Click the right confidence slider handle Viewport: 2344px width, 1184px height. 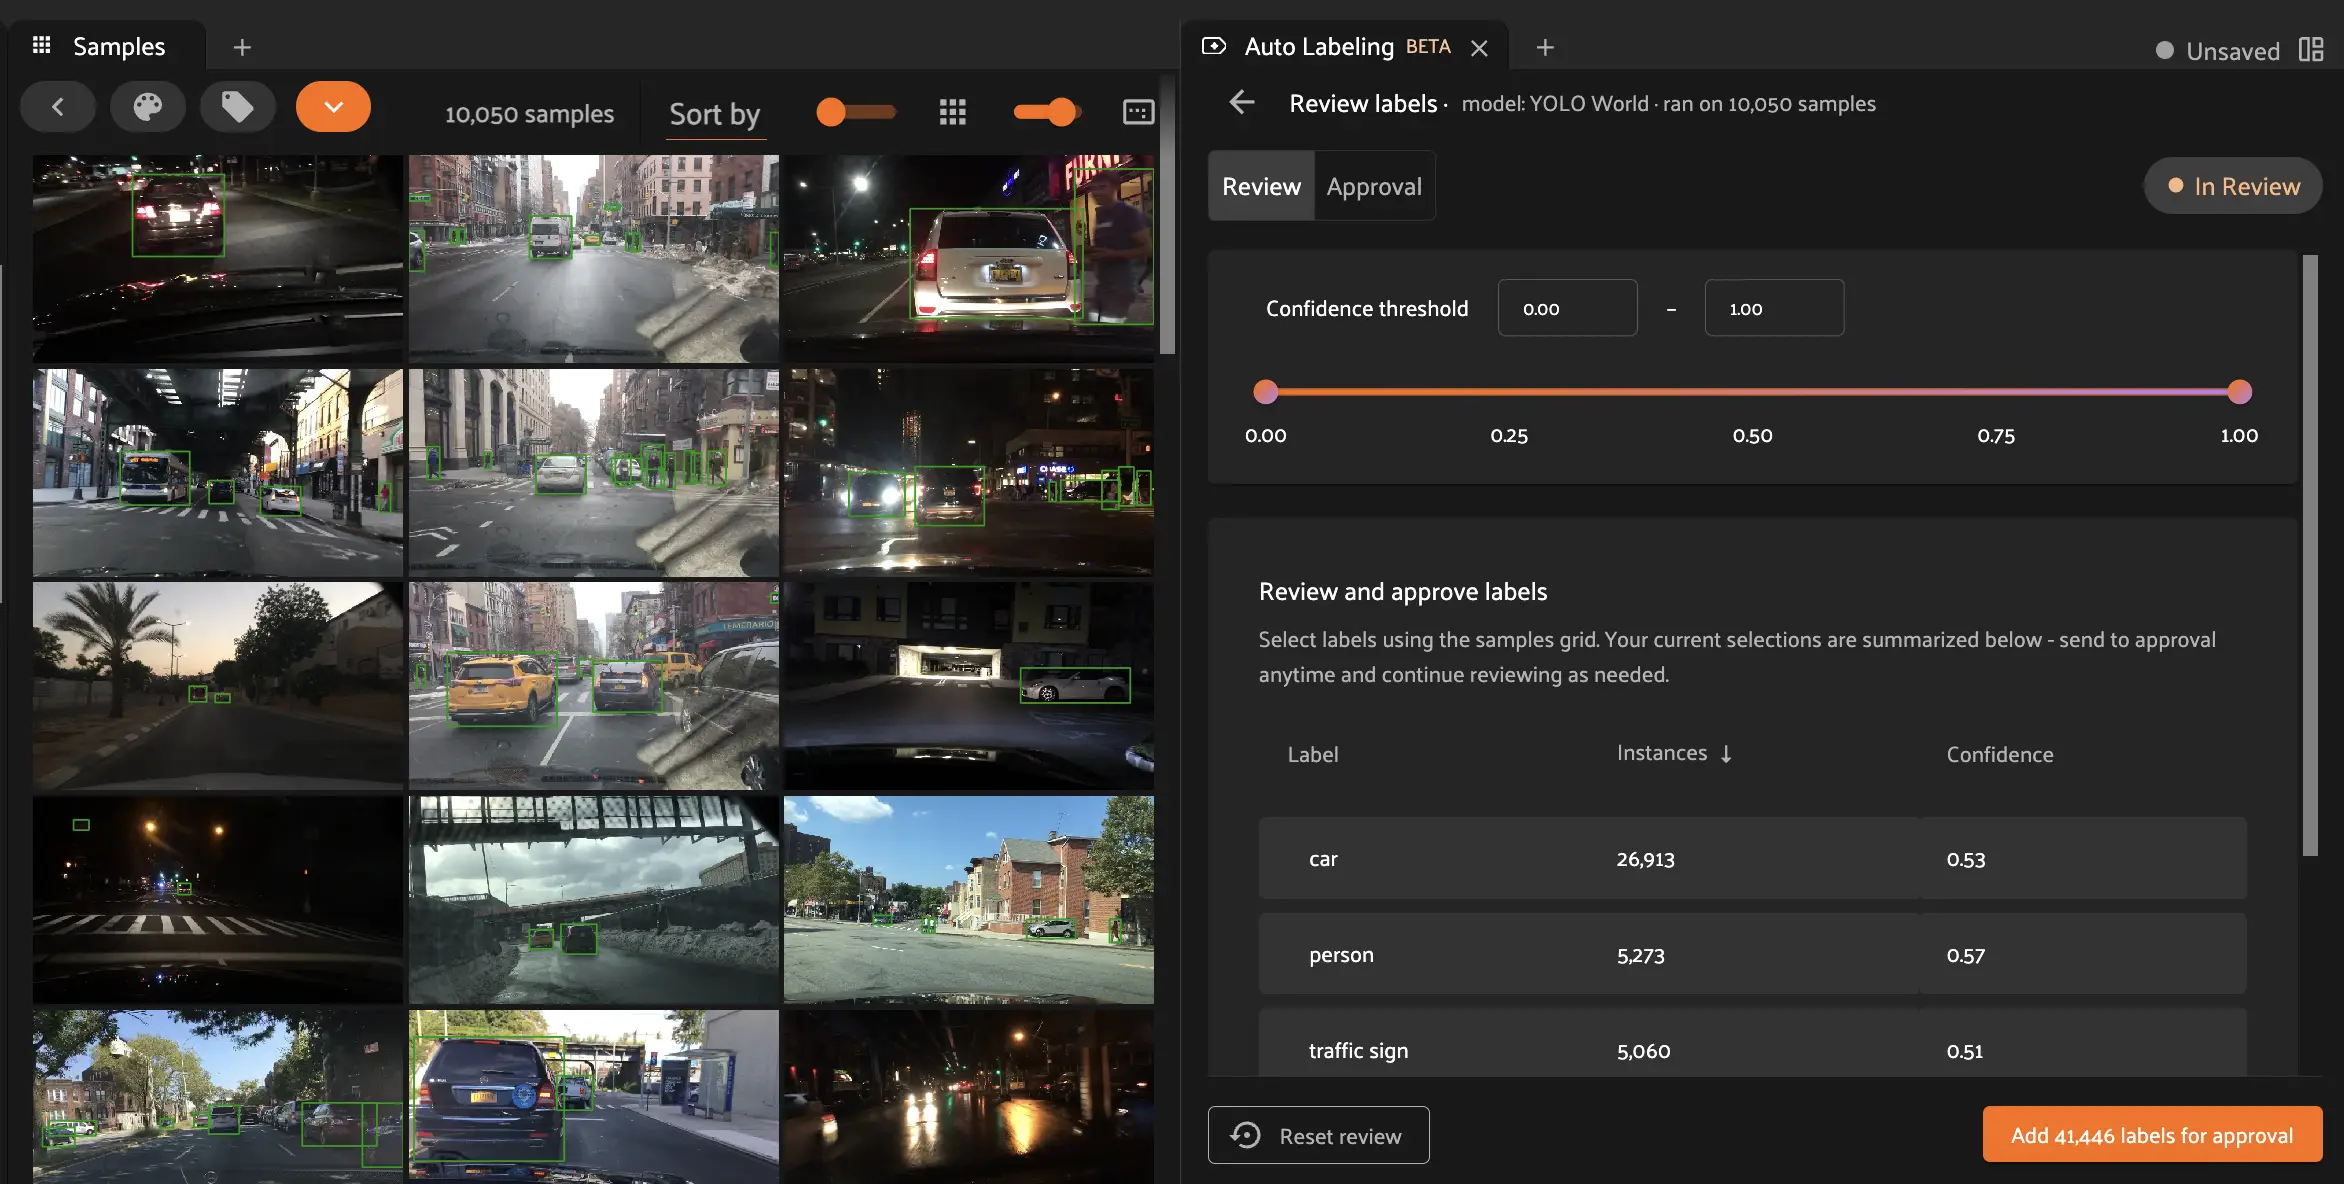click(x=2240, y=392)
